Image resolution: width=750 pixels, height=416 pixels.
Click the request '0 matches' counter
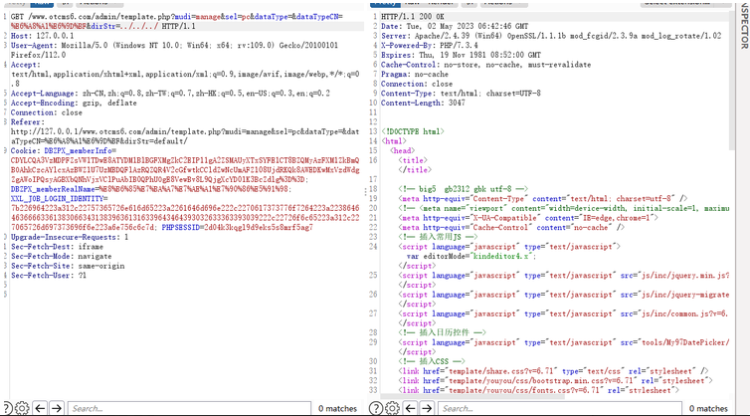tap(338, 408)
